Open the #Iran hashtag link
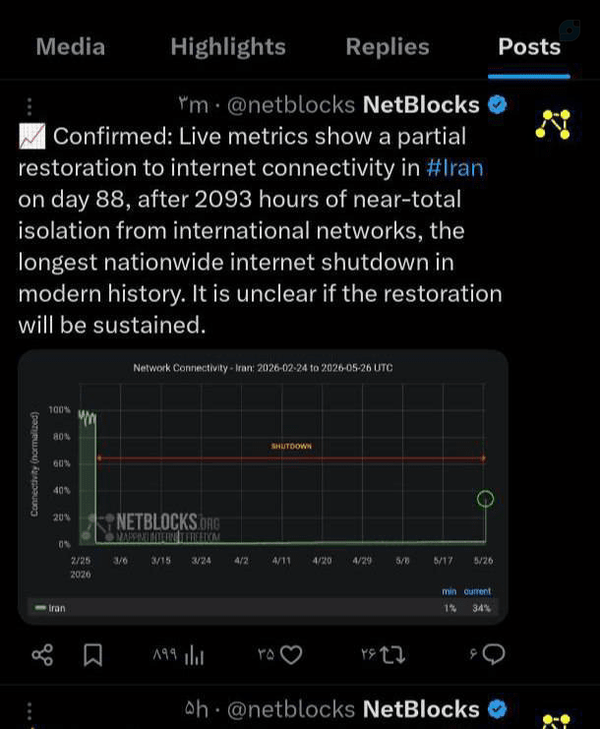Image resolution: width=600 pixels, height=729 pixels. click(455, 168)
